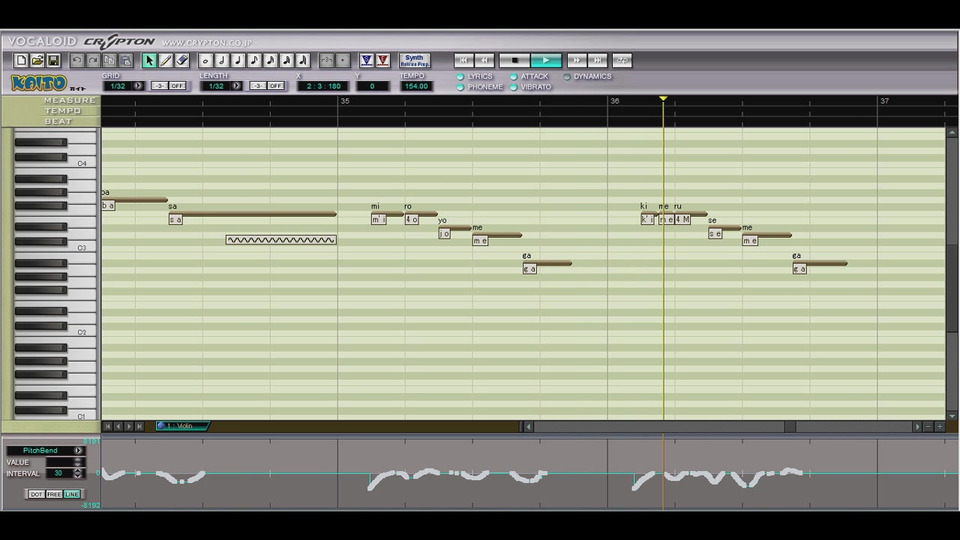The width and height of the screenshot is (960, 540).
Task: Select the eraser tool
Action: 182,60
